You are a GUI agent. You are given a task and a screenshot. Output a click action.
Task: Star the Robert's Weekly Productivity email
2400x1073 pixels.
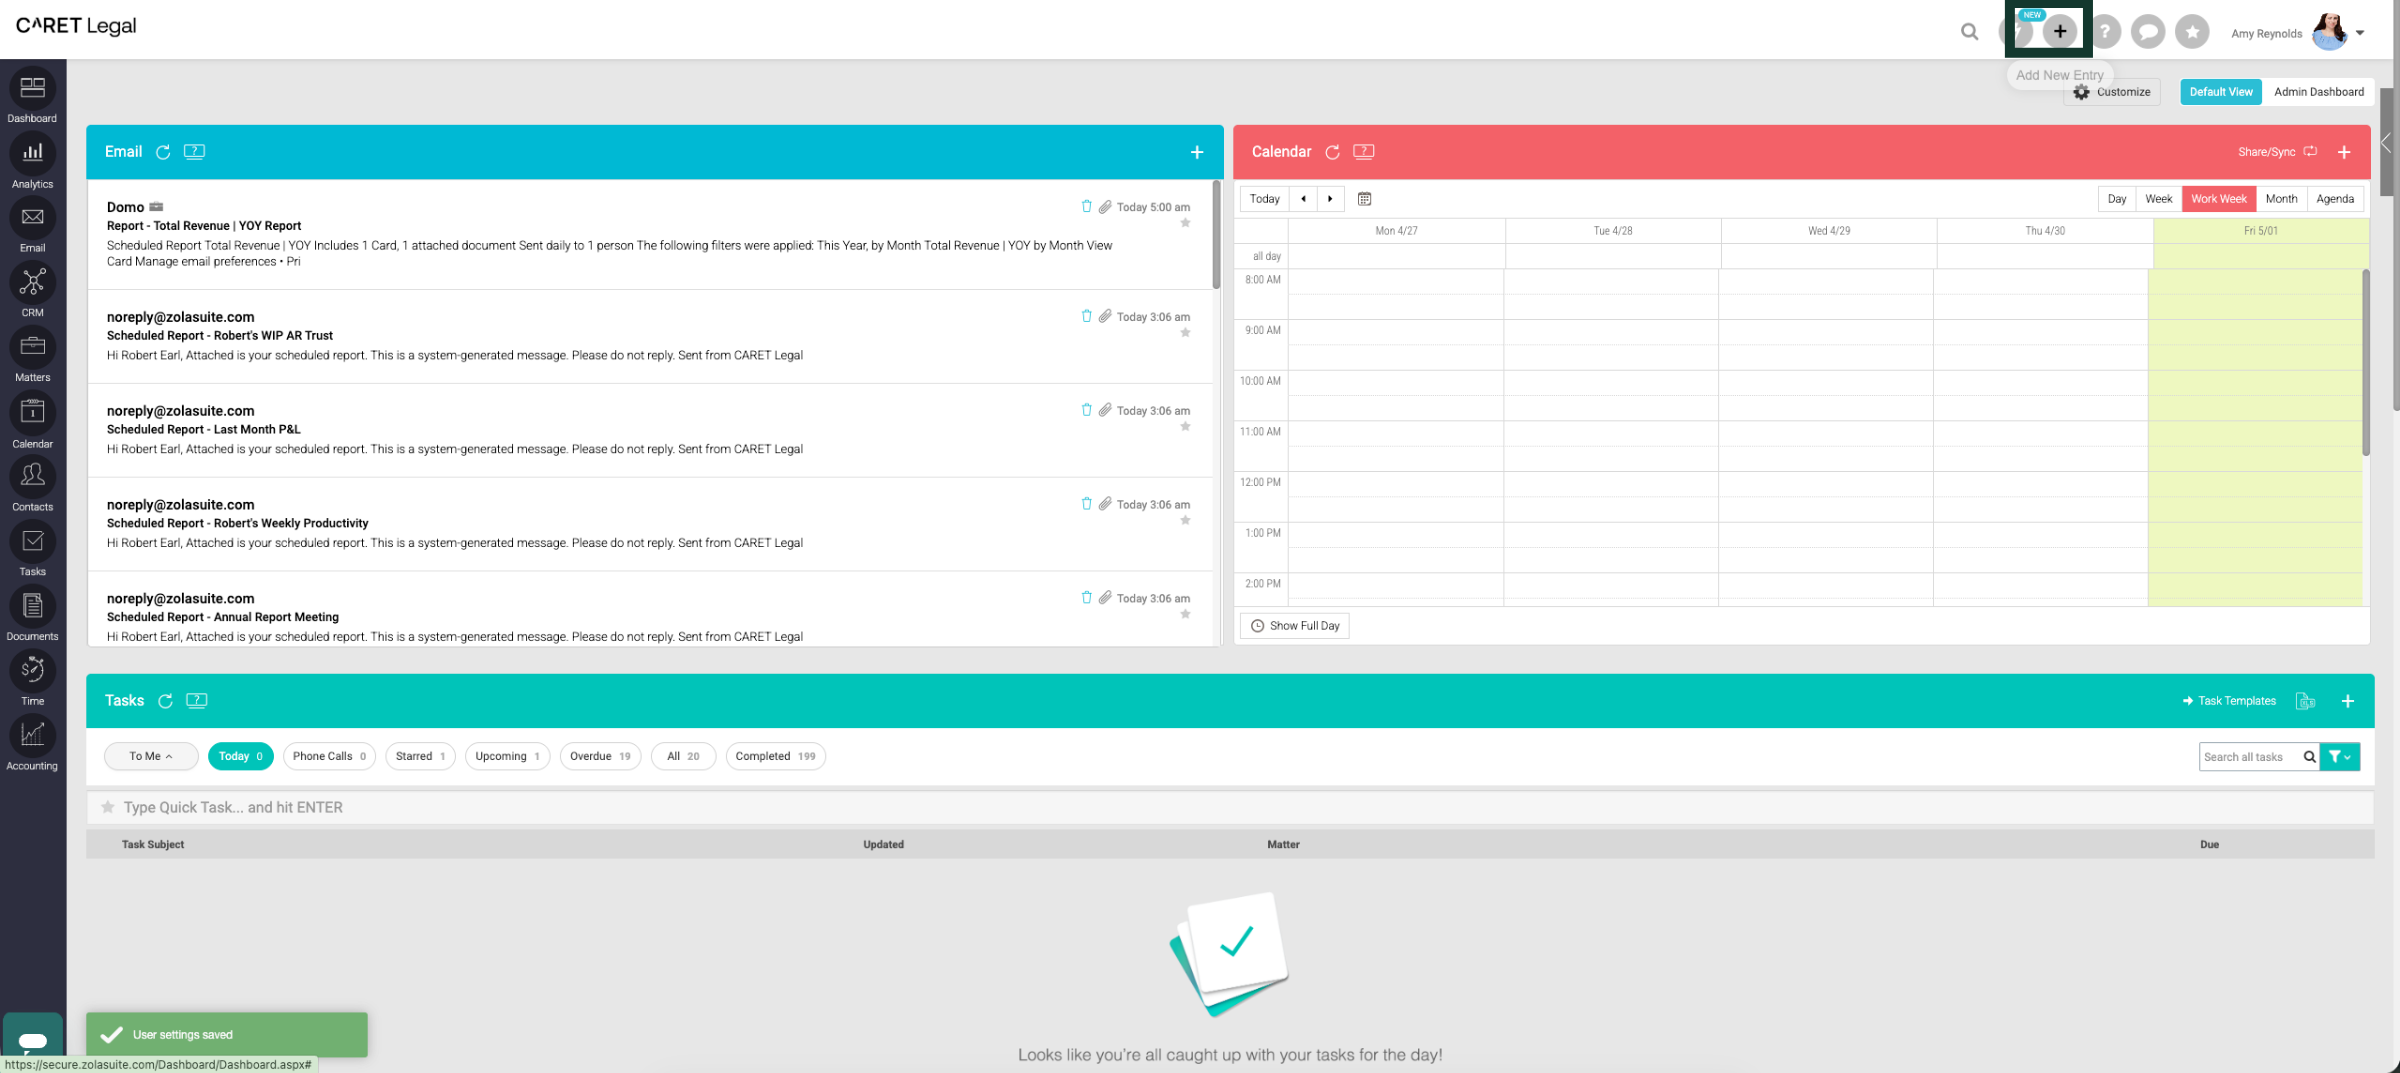pyautogui.click(x=1185, y=521)
